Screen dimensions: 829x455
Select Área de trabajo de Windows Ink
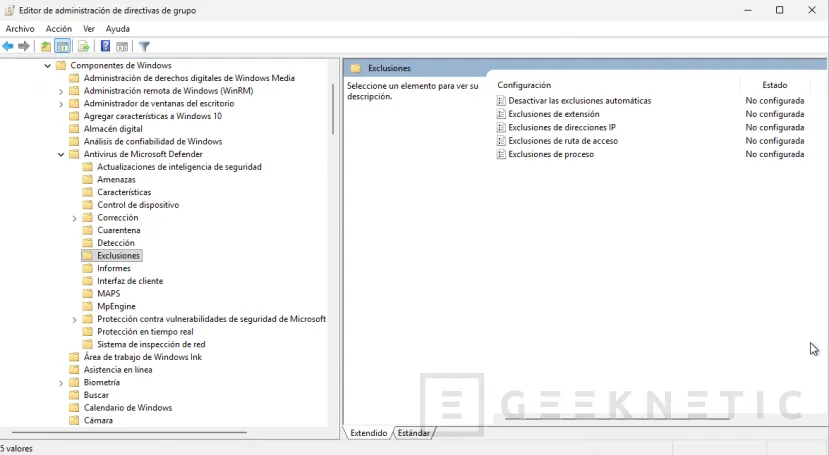pos(143,357)
